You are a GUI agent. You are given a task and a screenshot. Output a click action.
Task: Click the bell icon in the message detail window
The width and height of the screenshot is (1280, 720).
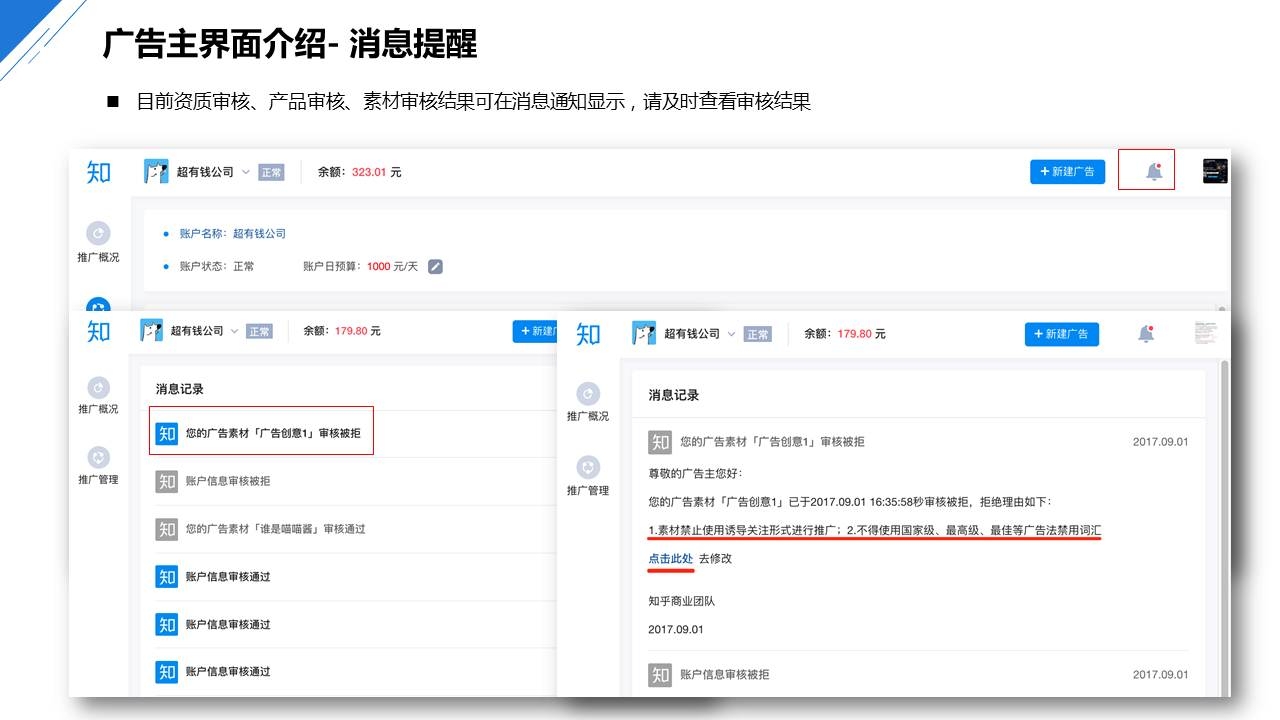(x=1146, y=334)
